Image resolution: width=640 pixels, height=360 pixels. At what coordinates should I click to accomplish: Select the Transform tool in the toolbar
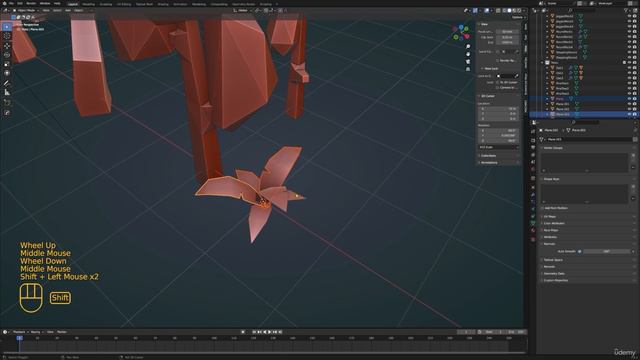(7, 73)
